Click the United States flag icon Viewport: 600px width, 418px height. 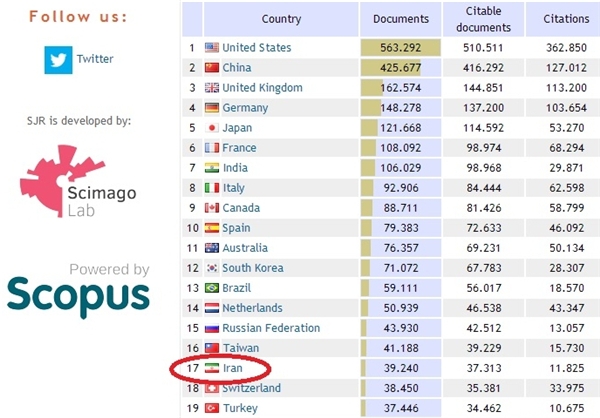(x=211, y=47)
